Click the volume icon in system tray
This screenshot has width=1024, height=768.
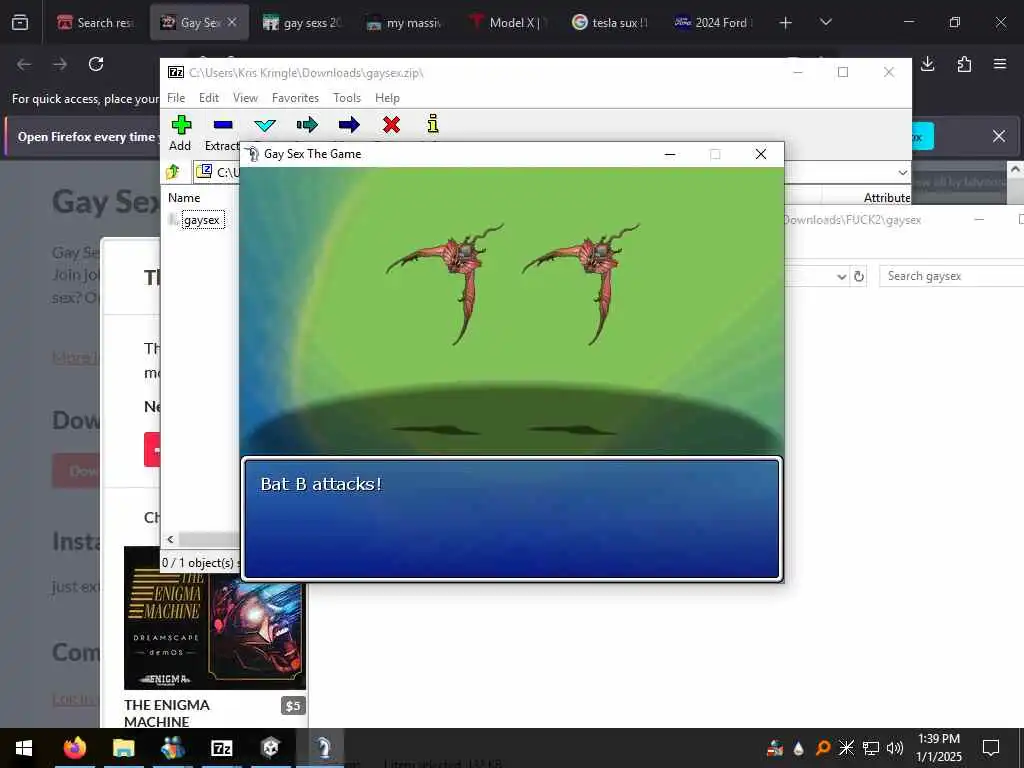(895, 748)
